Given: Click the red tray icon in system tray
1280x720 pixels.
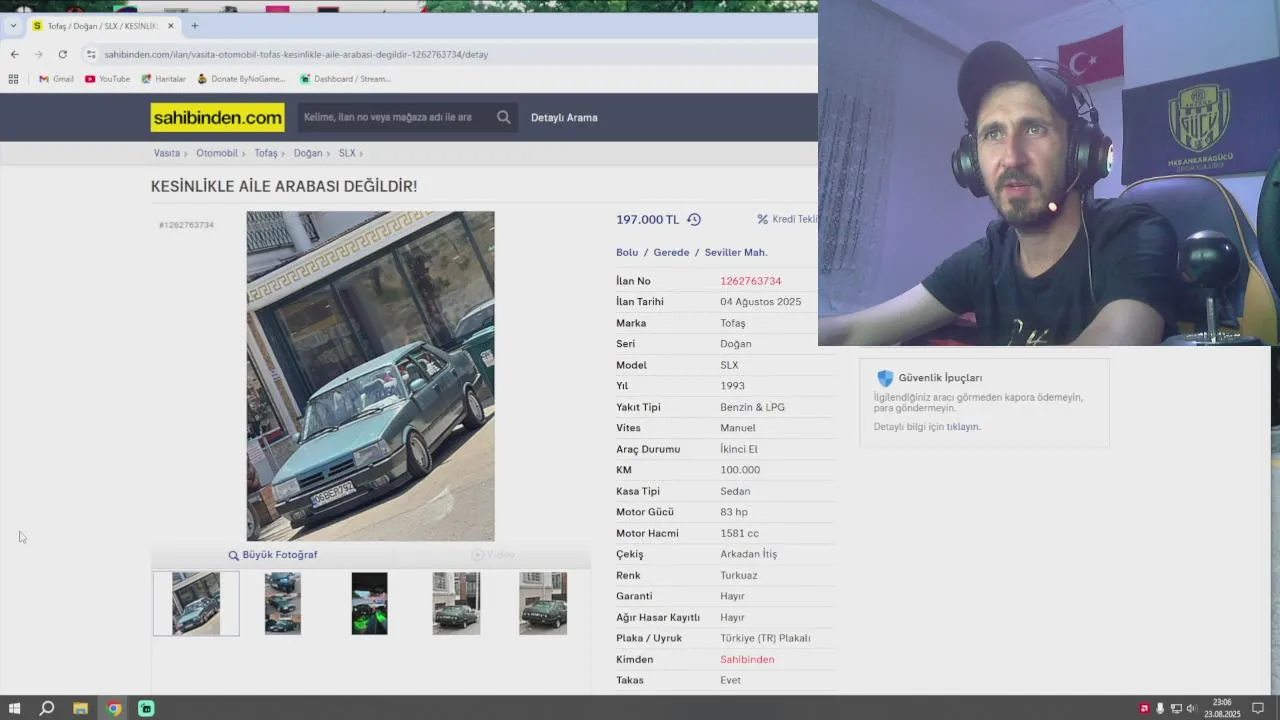Looking at the screenshot, I should point(1145,708).
